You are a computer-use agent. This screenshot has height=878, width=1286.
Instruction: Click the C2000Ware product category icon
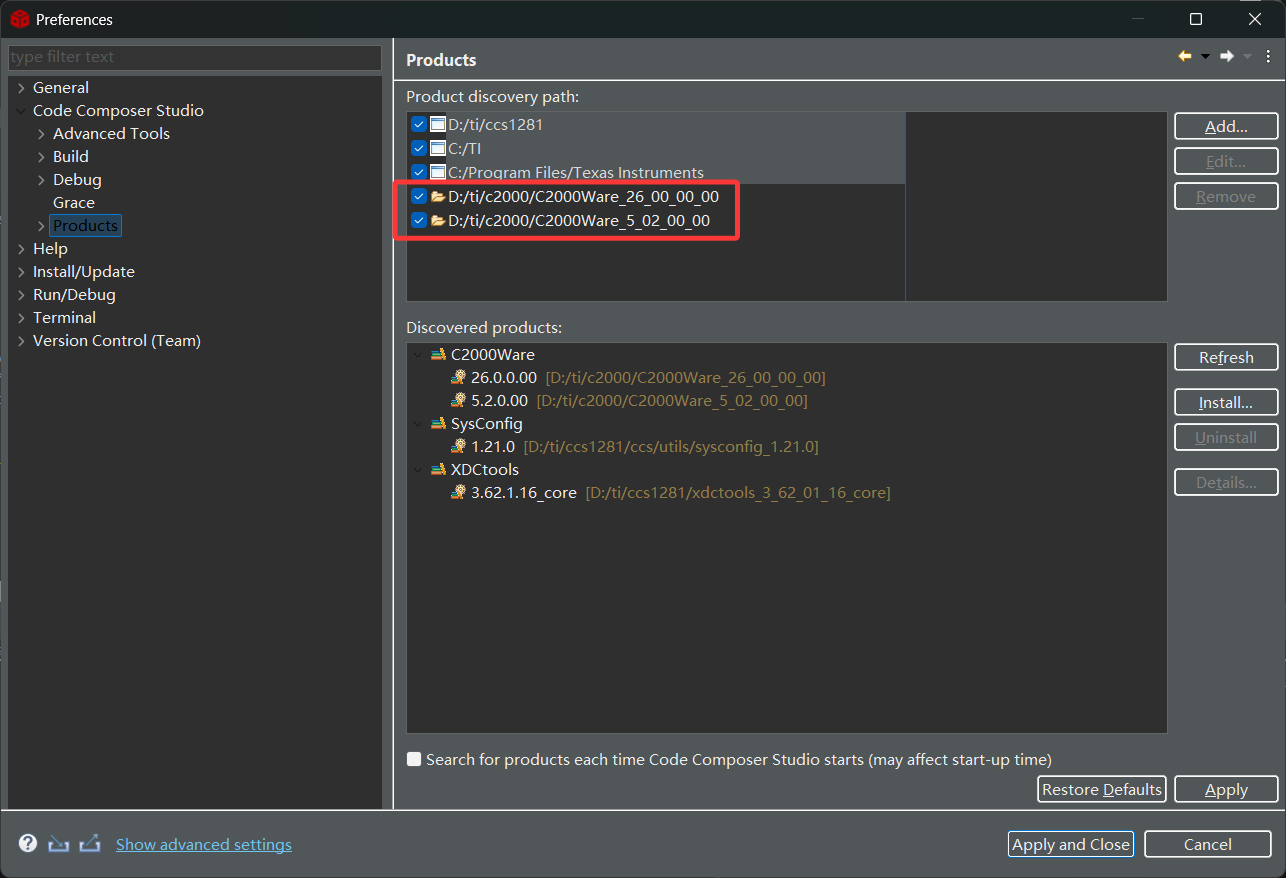pyautogui.click(x=438, y=355)
